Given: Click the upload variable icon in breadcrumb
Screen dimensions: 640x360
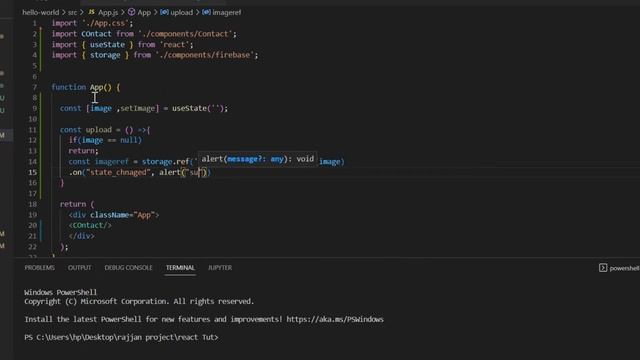Looking at the screenshot, I should pos(164,12).
